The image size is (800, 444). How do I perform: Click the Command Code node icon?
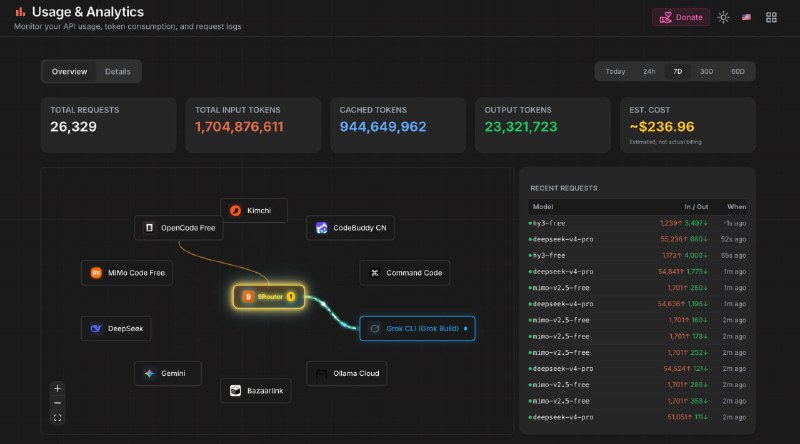click(374, 273)
